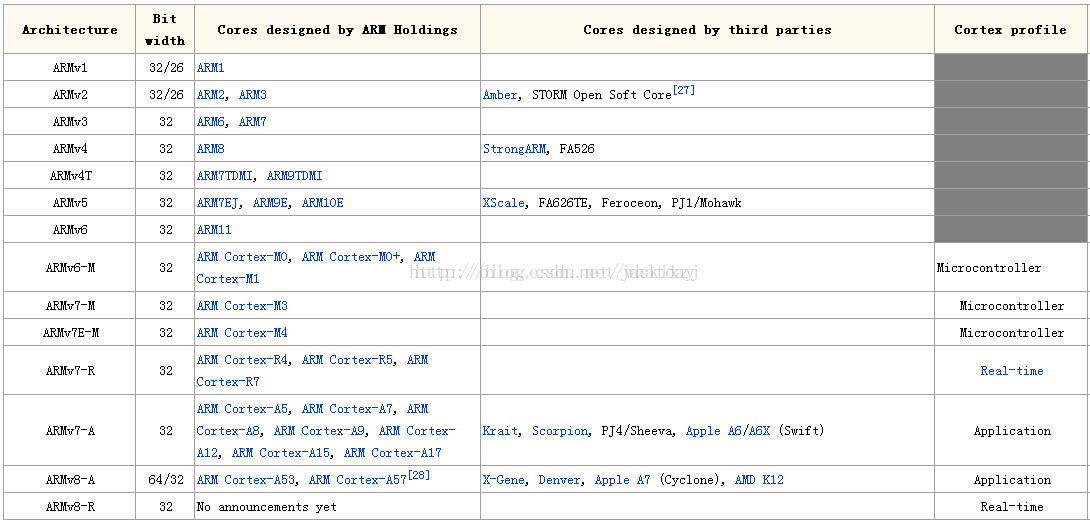1090x523 pixels.
Task: Open citation reference [28]
Action: point(419,476)
